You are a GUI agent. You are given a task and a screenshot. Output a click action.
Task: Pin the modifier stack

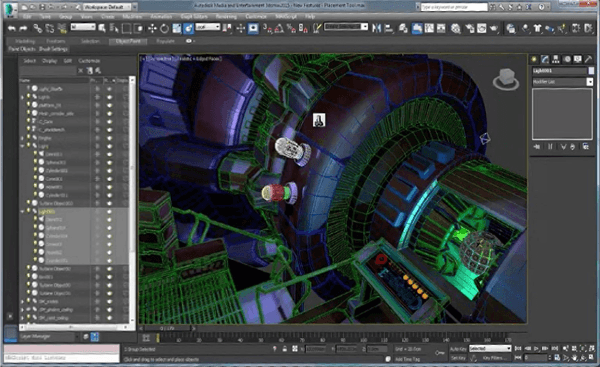click(x=537, y=147)
